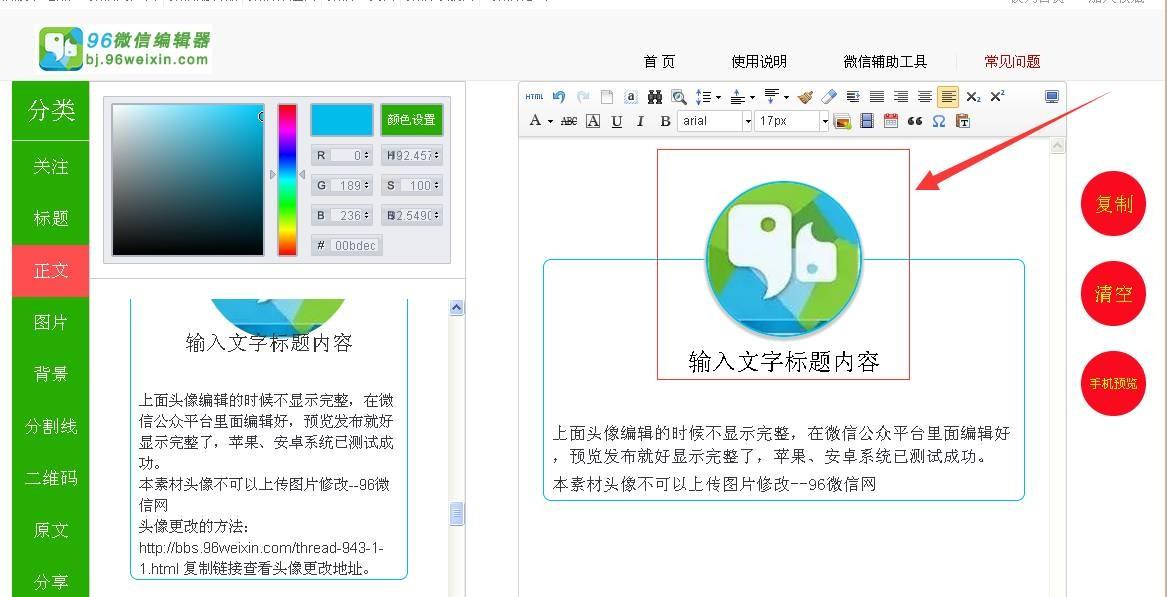This screenshot has width=1167, height=597.
Task: Toggle bold text formatting
Action: [665, 121]
